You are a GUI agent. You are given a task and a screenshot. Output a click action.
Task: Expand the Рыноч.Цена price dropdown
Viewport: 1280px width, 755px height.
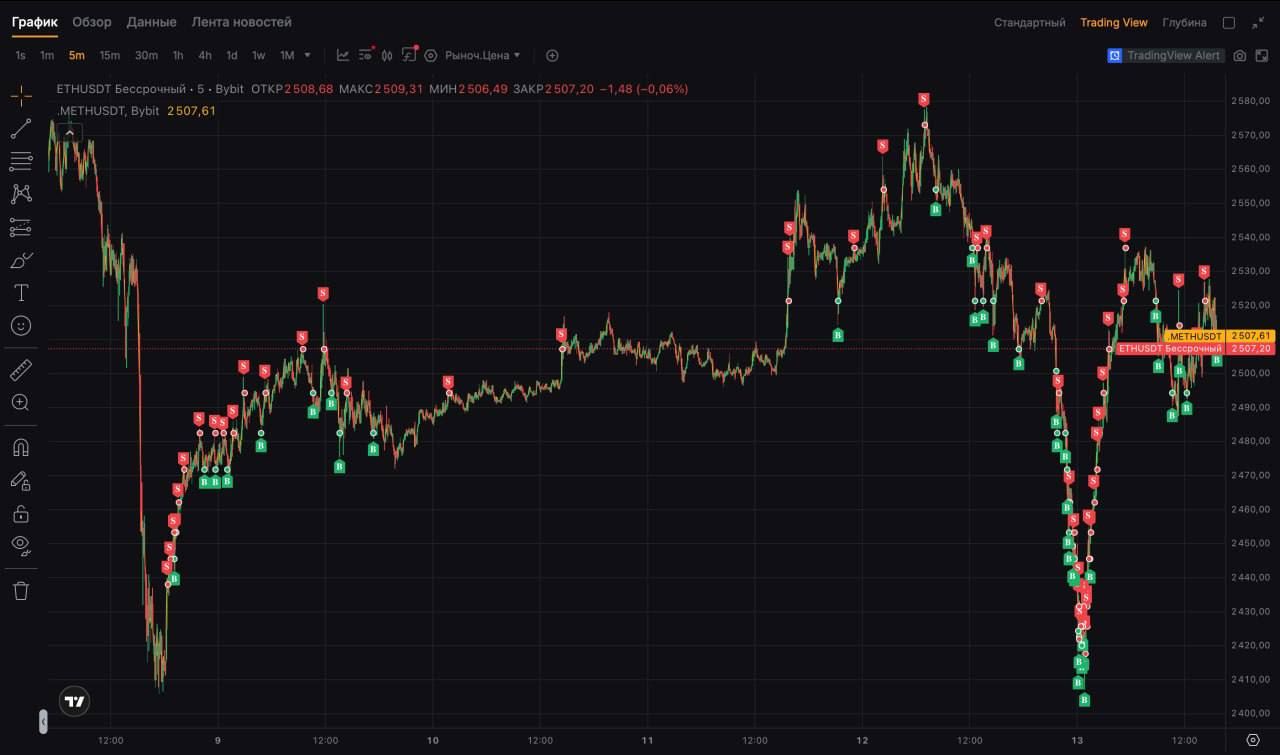tap(483, 55)
